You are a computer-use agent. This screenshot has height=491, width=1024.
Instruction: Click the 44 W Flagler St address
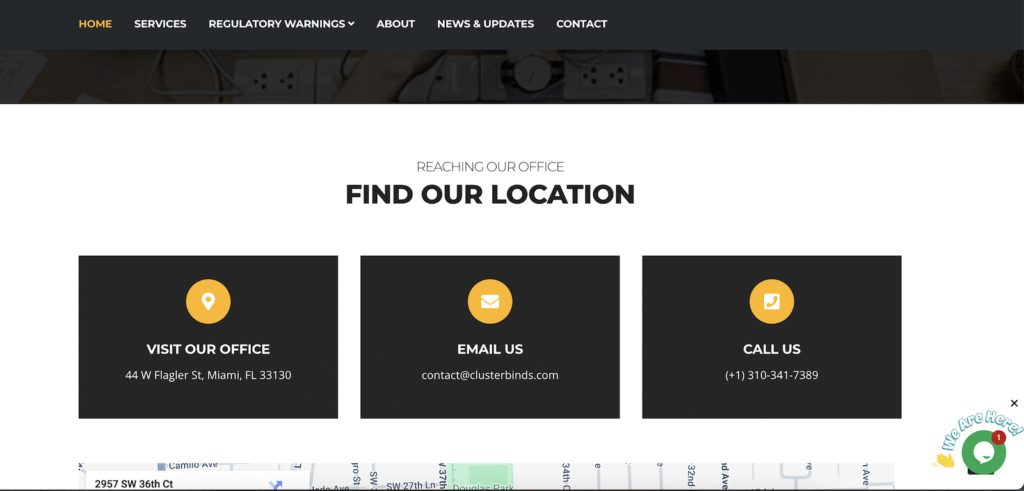208,375
